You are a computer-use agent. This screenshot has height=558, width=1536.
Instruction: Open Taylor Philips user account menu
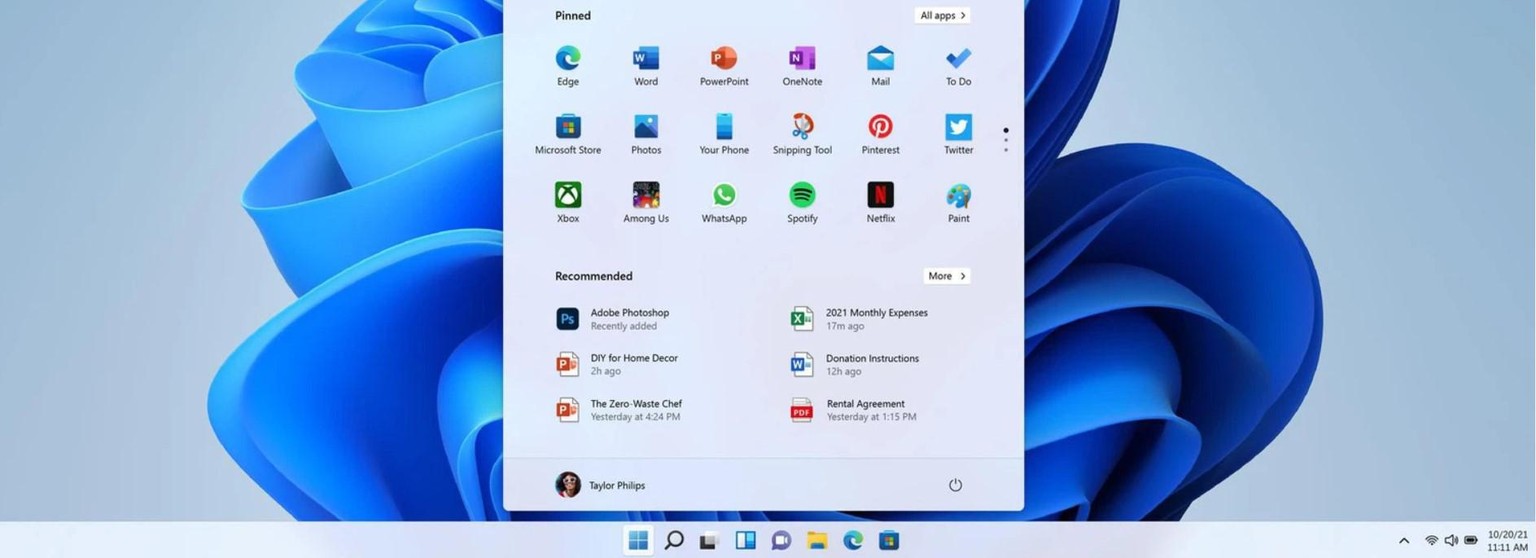[601, 485]
